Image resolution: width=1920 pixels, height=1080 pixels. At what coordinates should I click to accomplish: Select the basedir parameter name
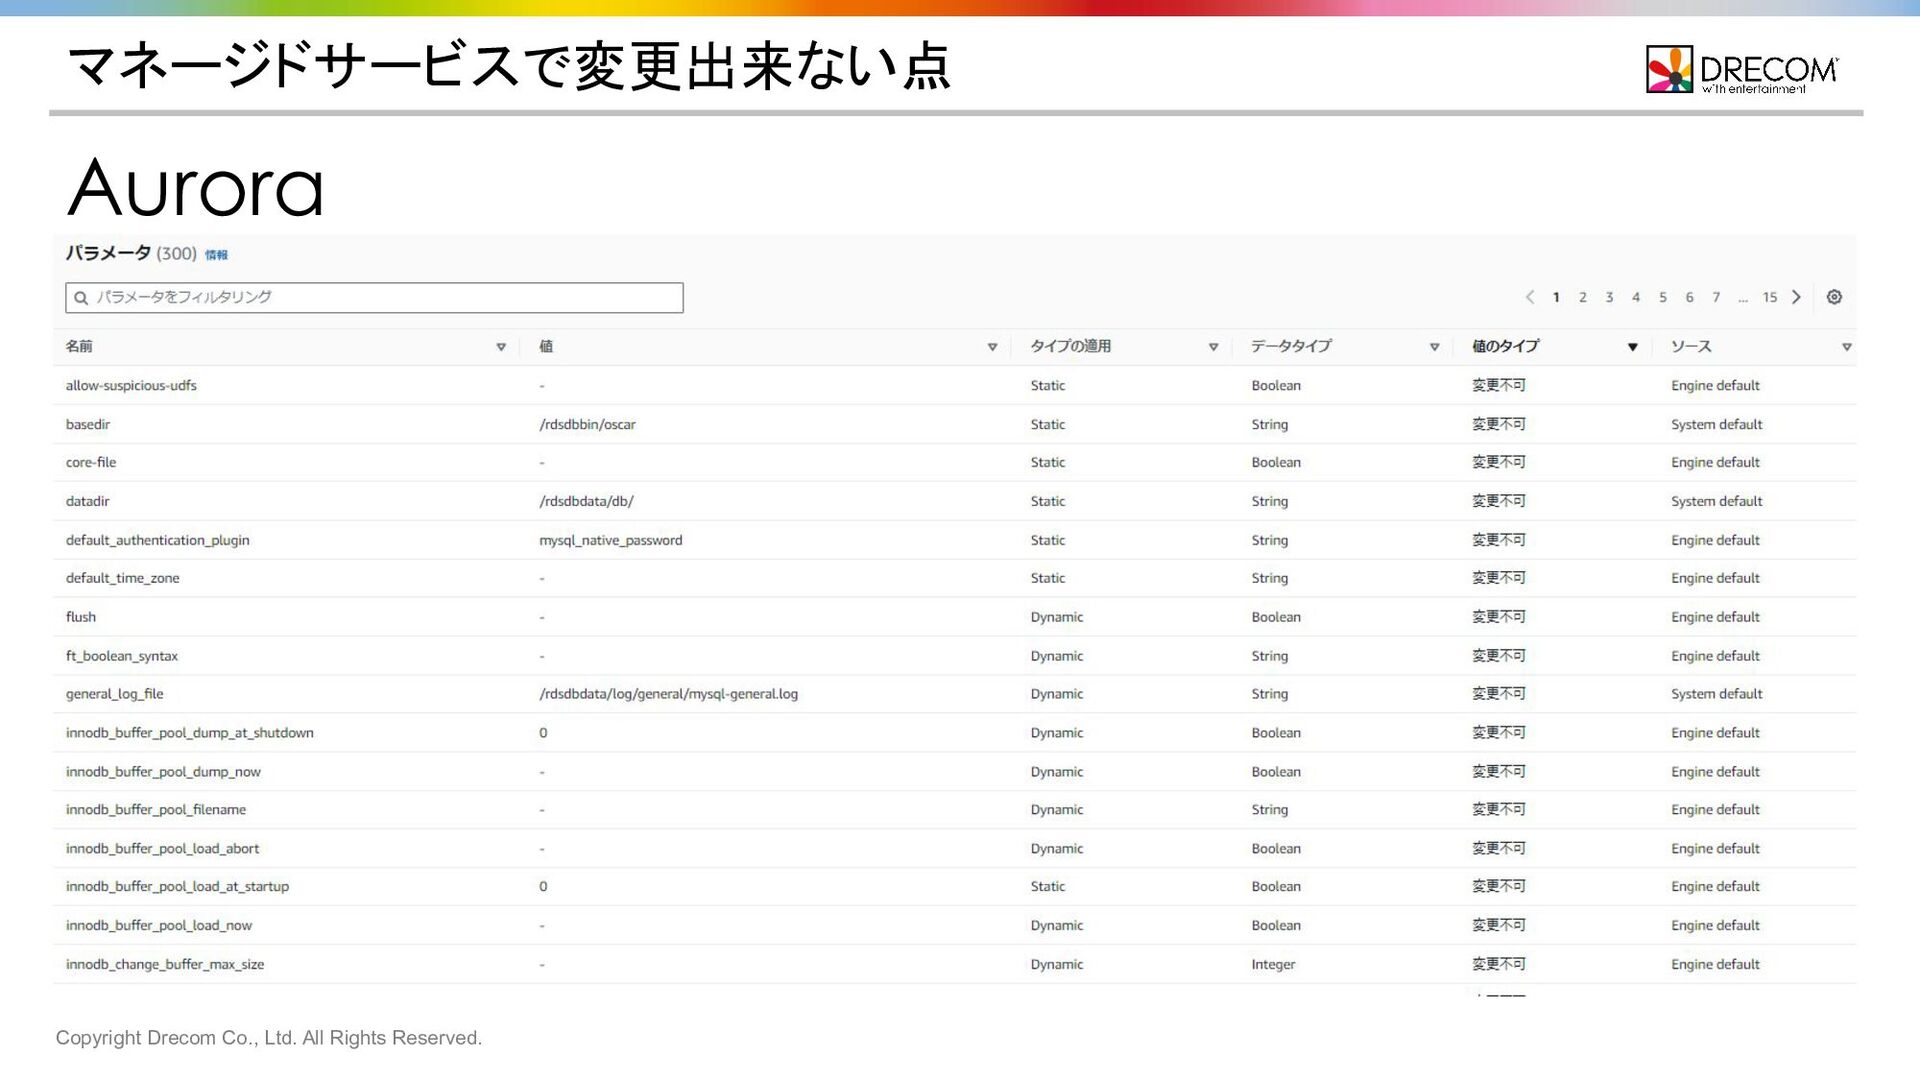(88, 424)
